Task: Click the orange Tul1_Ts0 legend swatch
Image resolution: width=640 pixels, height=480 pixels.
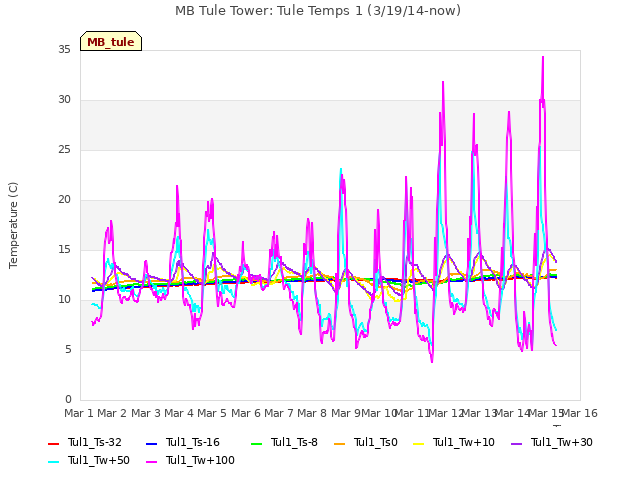Action: tap(339, 443)
